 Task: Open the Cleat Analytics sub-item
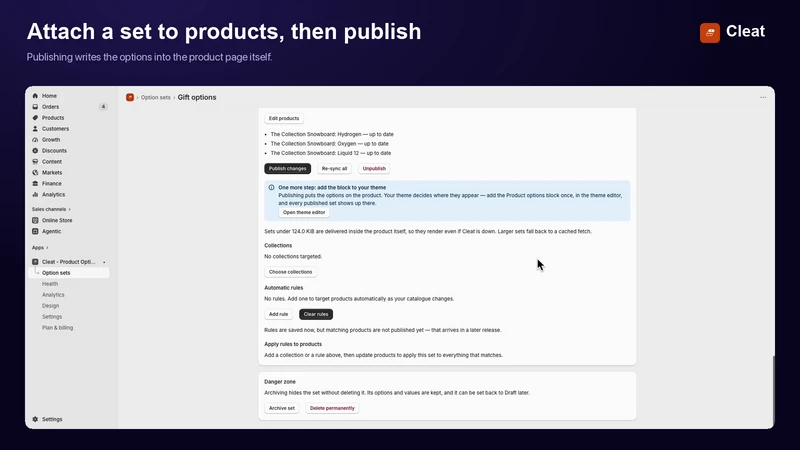(x=53, y=295)
